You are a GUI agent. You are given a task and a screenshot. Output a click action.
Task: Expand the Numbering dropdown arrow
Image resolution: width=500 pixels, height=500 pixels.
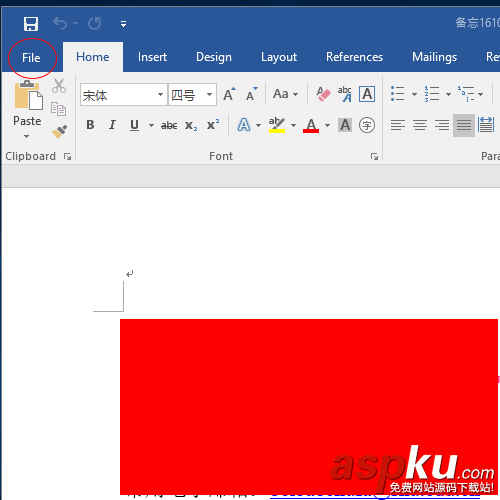coord(448,94)
